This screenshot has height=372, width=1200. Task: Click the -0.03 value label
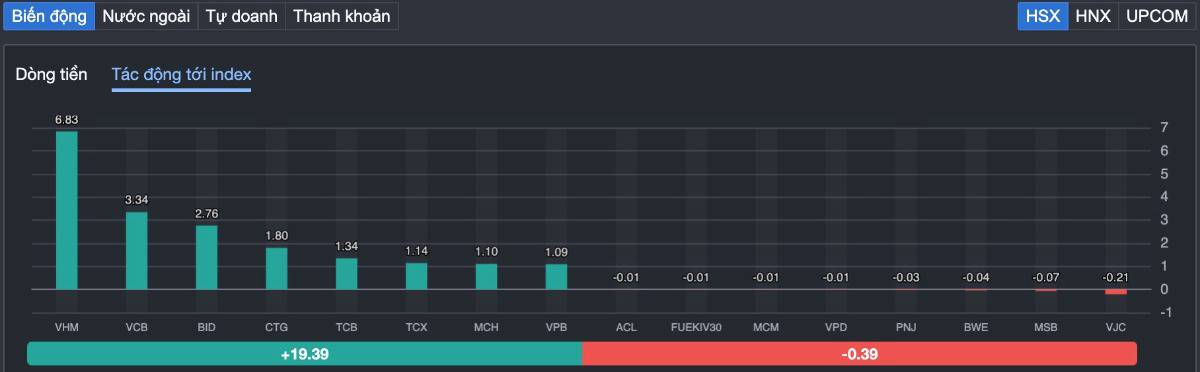[906, 277]
